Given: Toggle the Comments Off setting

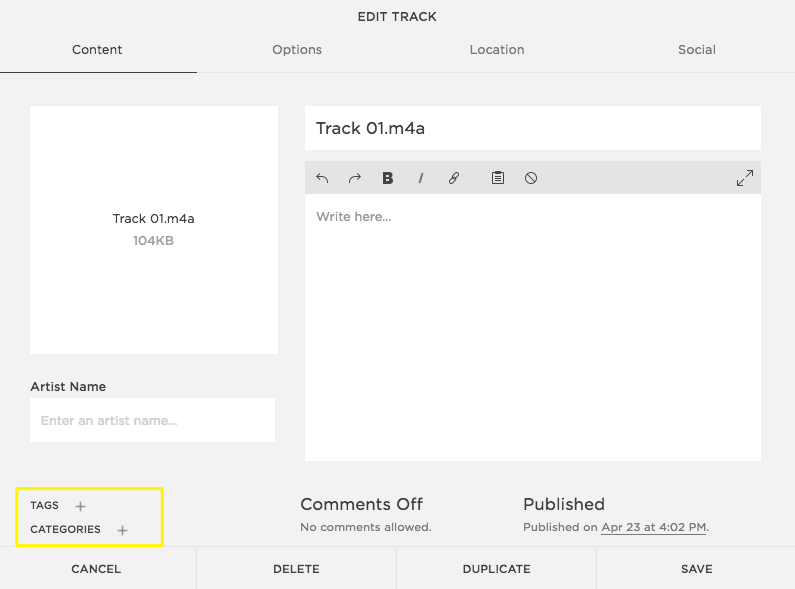Looking at the screenshot, I should pos(361,504).
